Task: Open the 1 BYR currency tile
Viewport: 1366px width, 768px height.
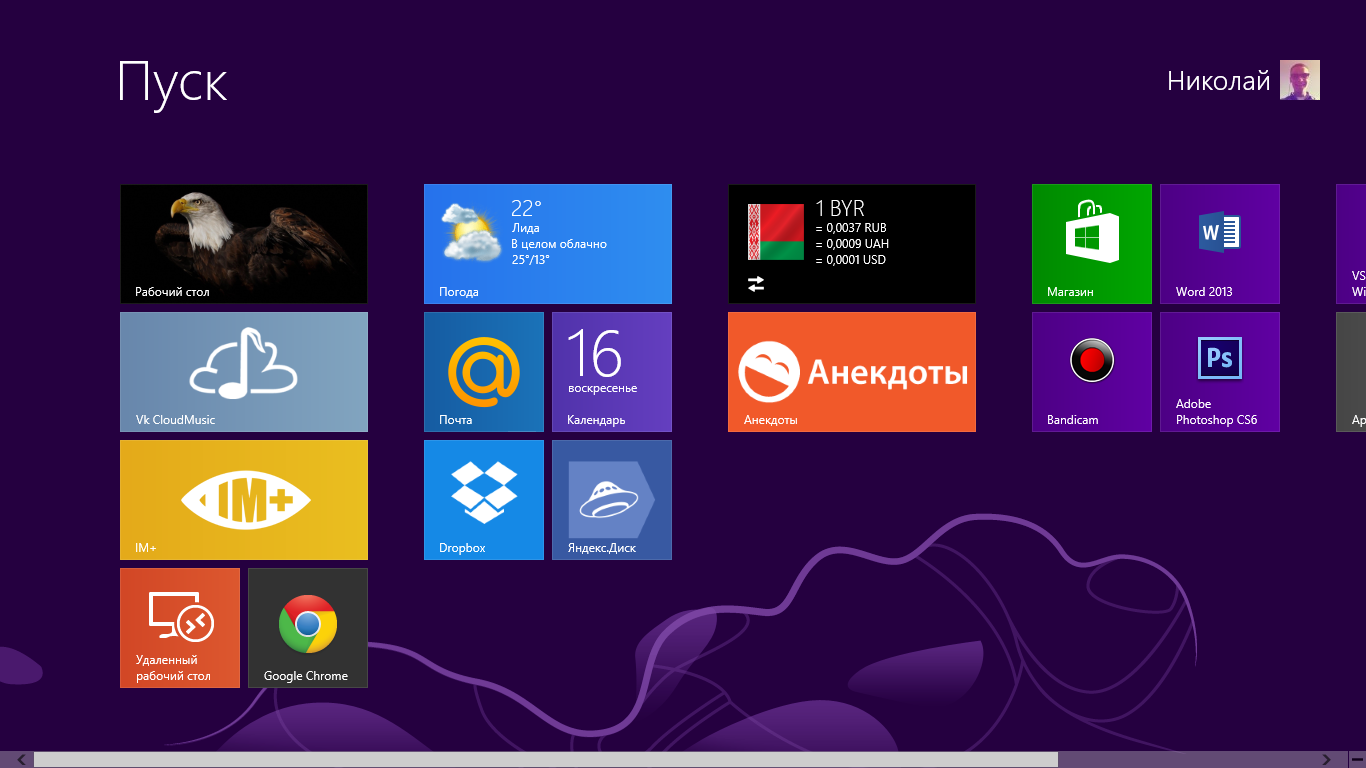Action: point(852,244)
